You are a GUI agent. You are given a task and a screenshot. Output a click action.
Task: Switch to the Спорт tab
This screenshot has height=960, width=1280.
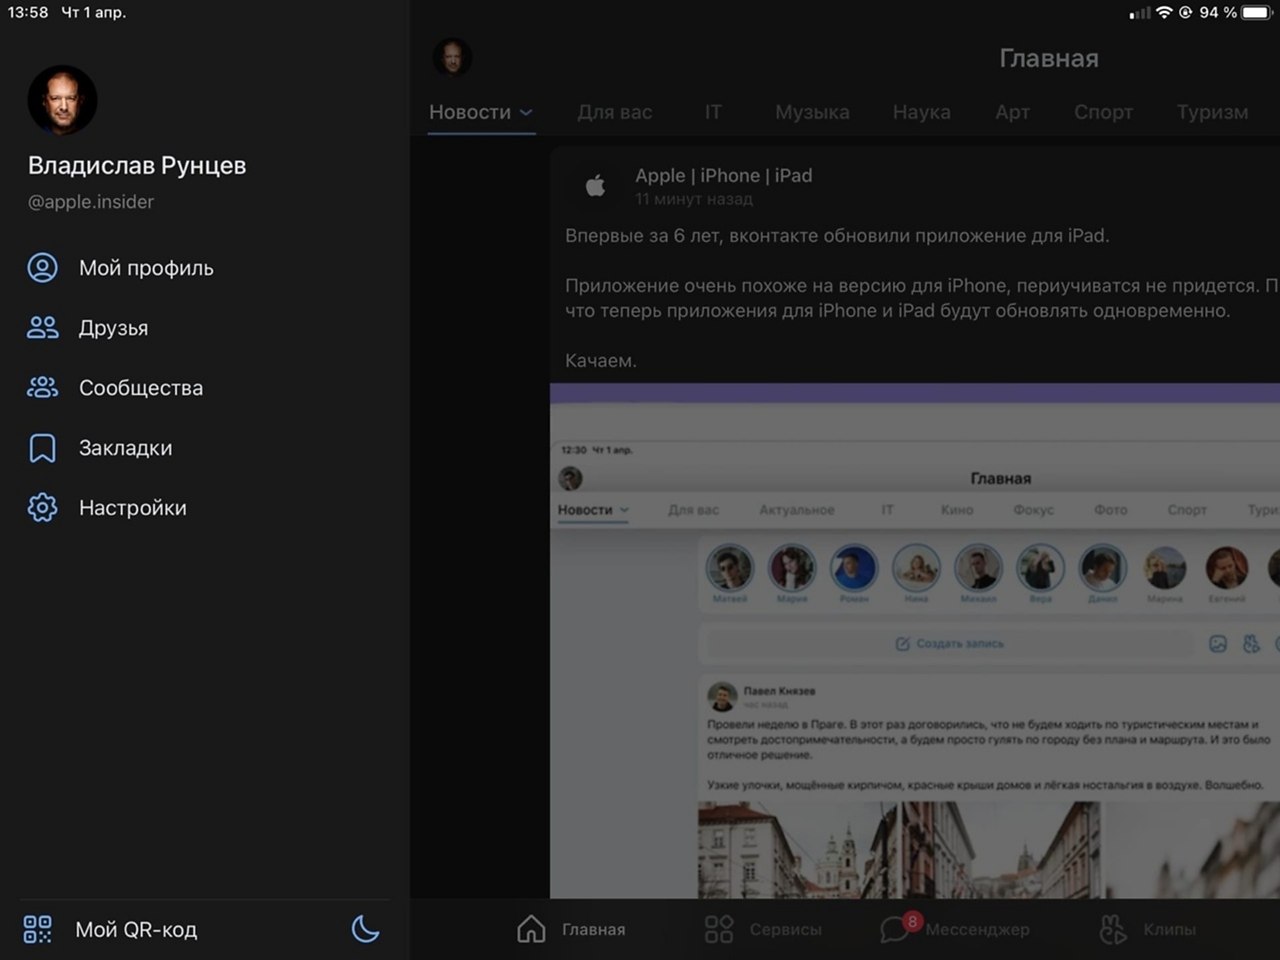click(1103, 112)
